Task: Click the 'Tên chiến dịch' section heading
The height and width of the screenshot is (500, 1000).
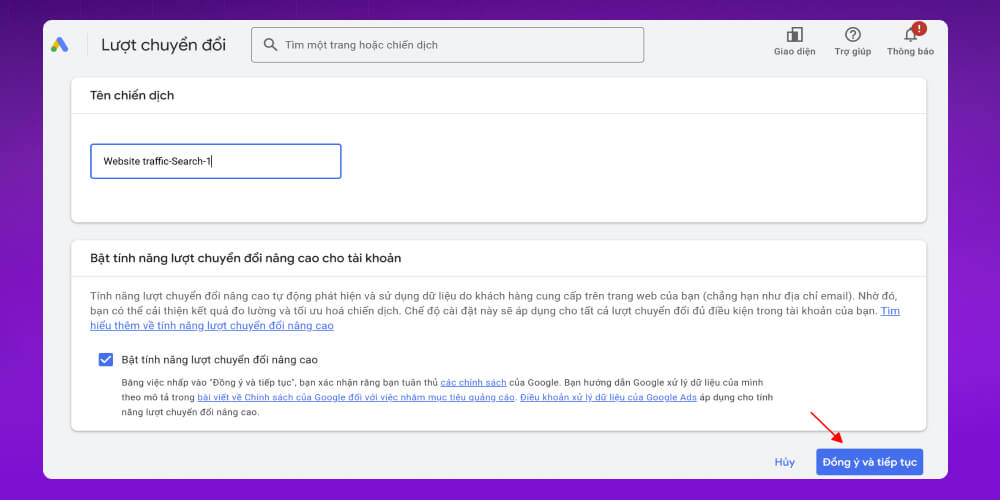Action: (132, 96)
